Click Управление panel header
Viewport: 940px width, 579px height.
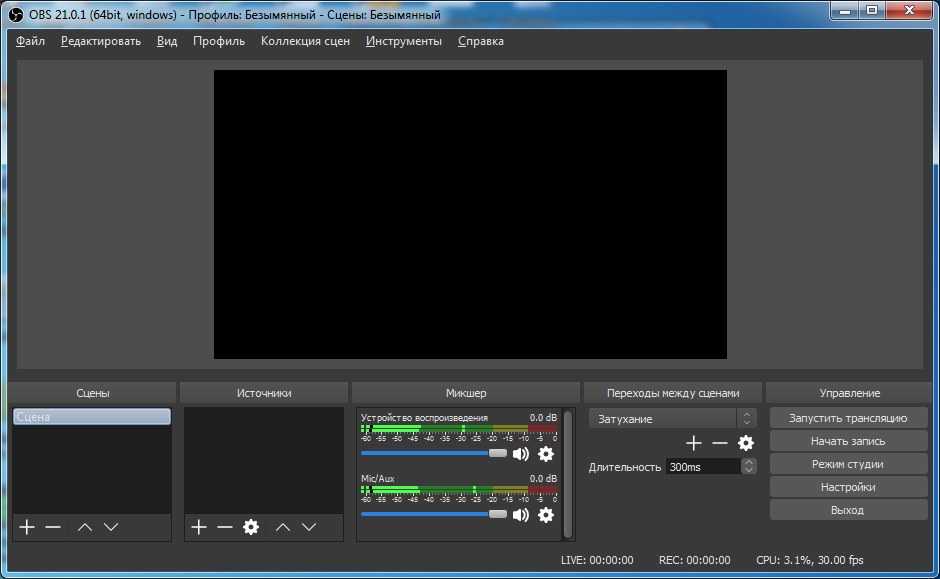tap(849, 393)
